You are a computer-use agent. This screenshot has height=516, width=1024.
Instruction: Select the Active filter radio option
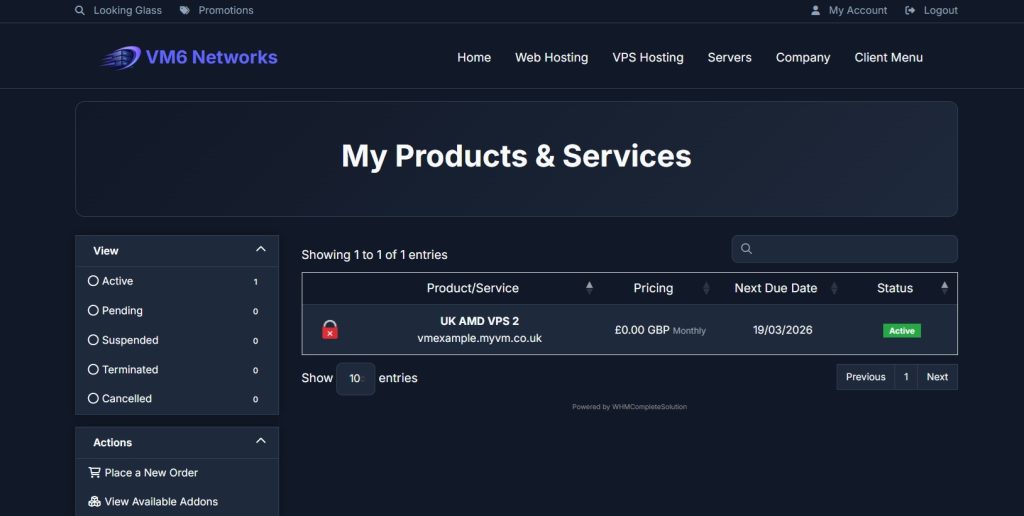coord(94,281)
